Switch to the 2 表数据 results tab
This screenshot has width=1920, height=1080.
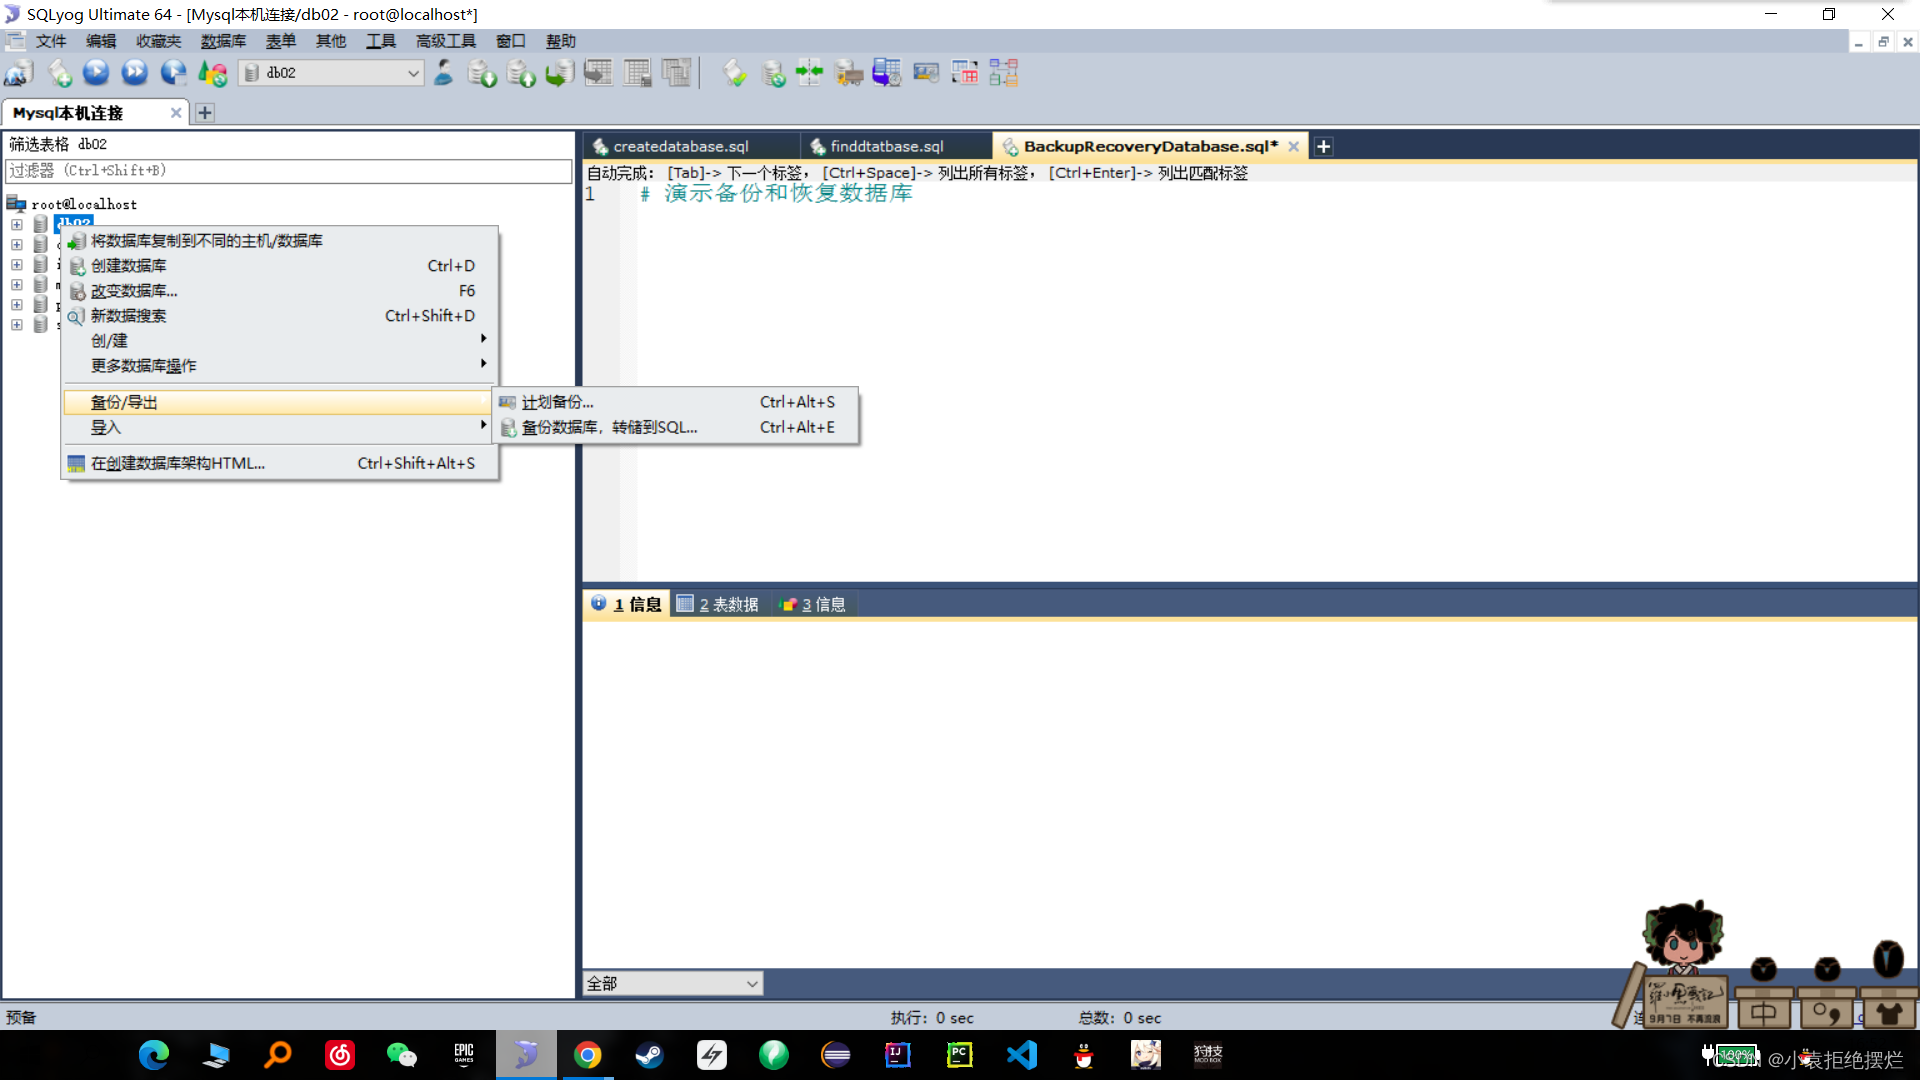coord(719,604)
